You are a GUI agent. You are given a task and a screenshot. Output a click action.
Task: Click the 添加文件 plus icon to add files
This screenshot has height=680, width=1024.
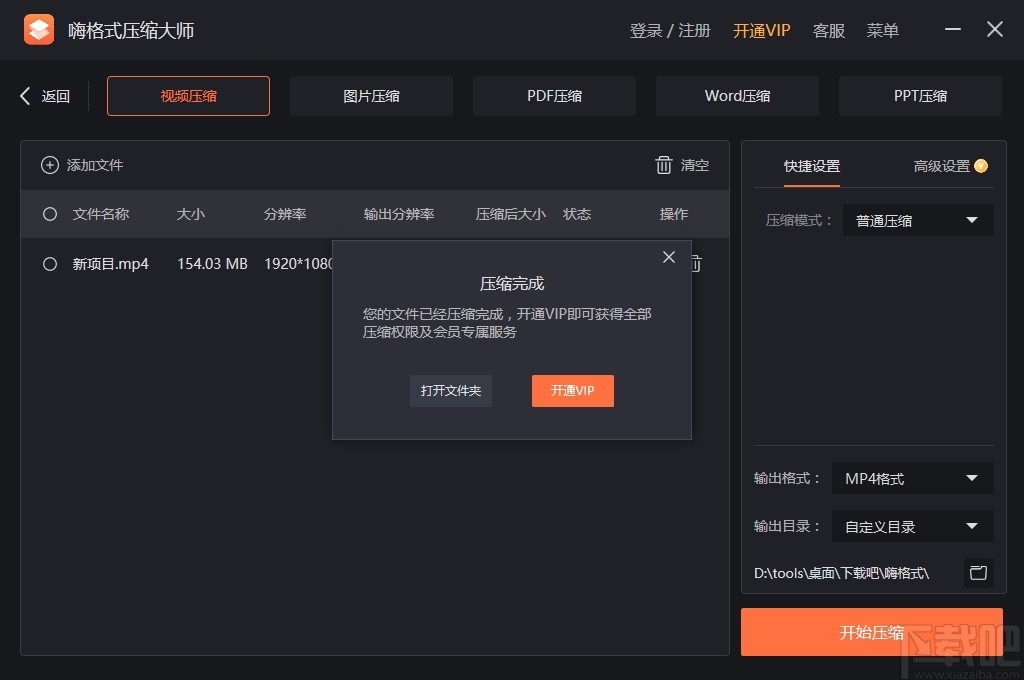[50, 165]
